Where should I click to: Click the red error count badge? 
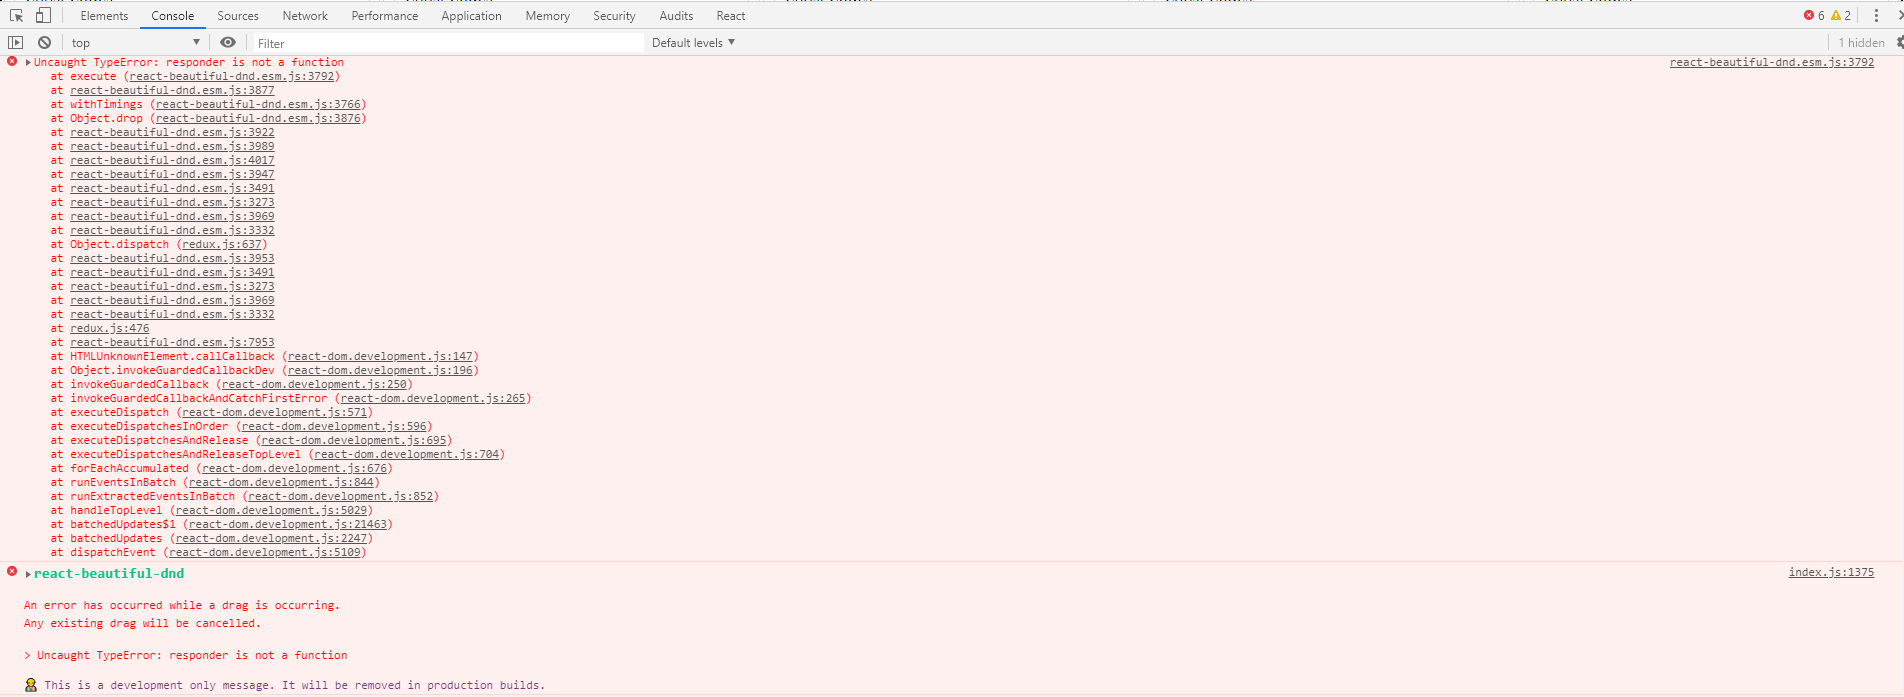point(1814,16)
